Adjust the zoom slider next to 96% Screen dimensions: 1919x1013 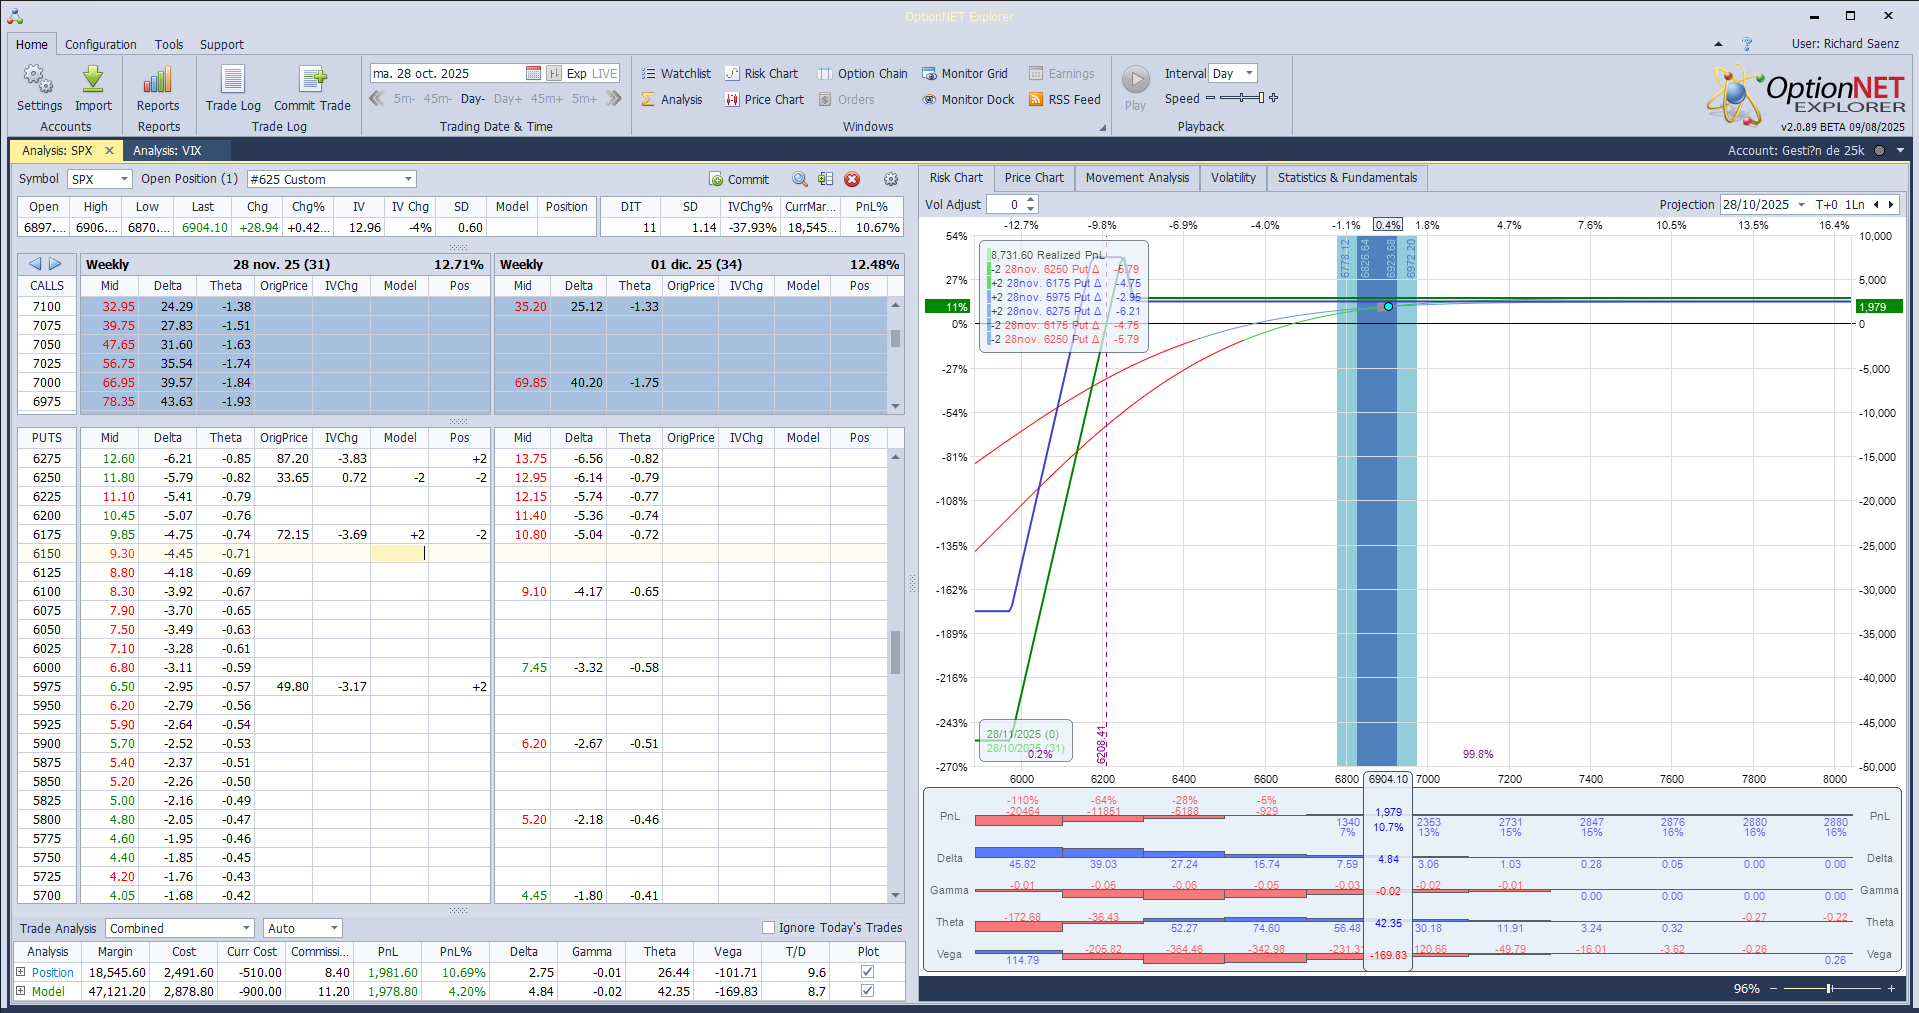pyautogui.click(x=1830, y=988)
